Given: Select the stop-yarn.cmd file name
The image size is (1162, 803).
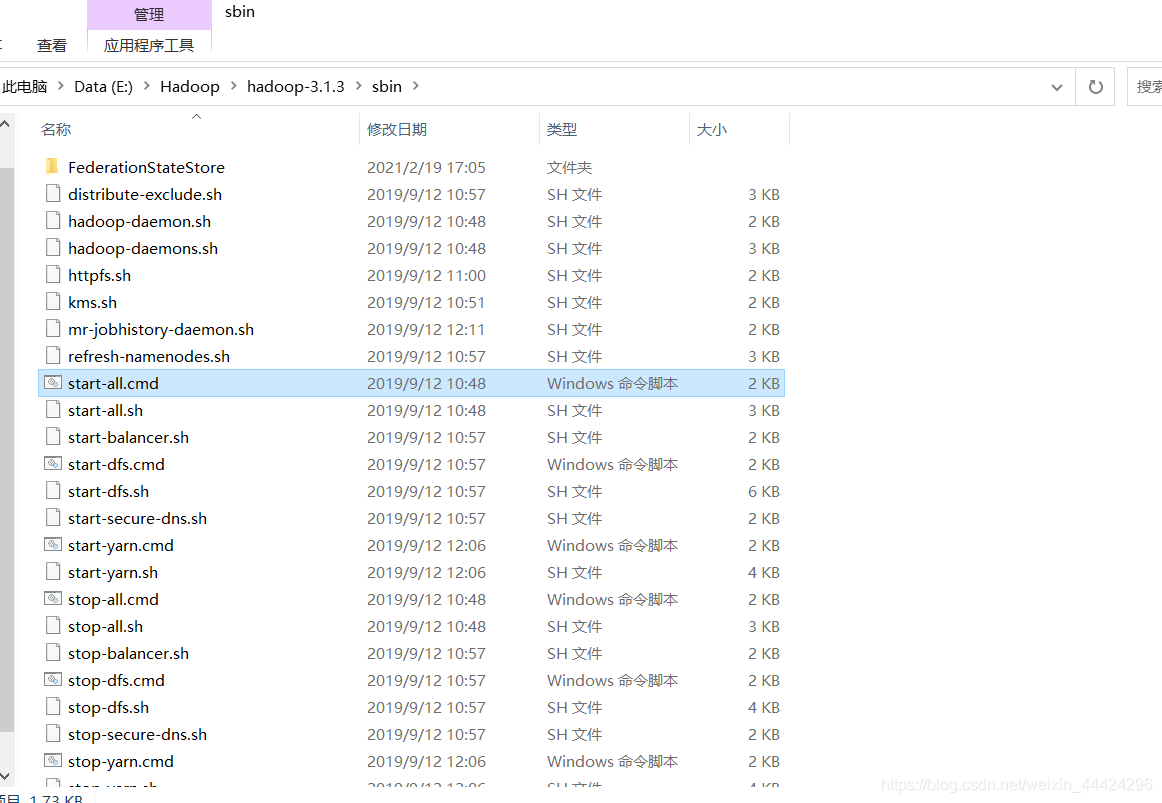Looking at the screenshot, I should coord(121,762).
